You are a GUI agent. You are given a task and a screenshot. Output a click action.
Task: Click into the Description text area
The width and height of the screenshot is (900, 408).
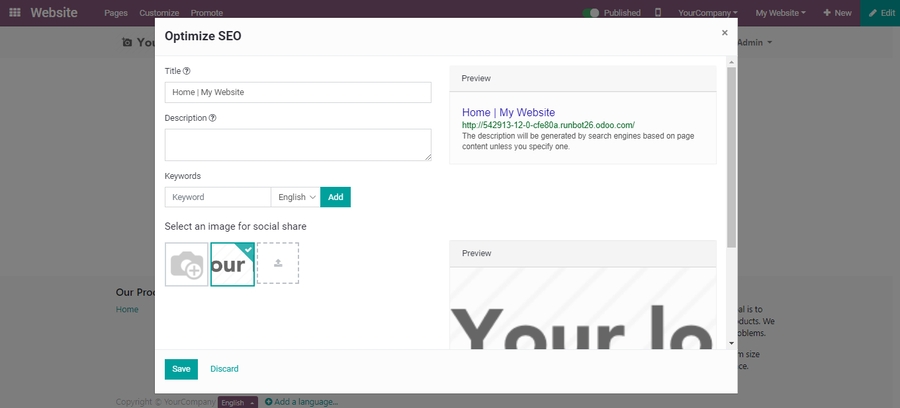[x=298, y=145]
